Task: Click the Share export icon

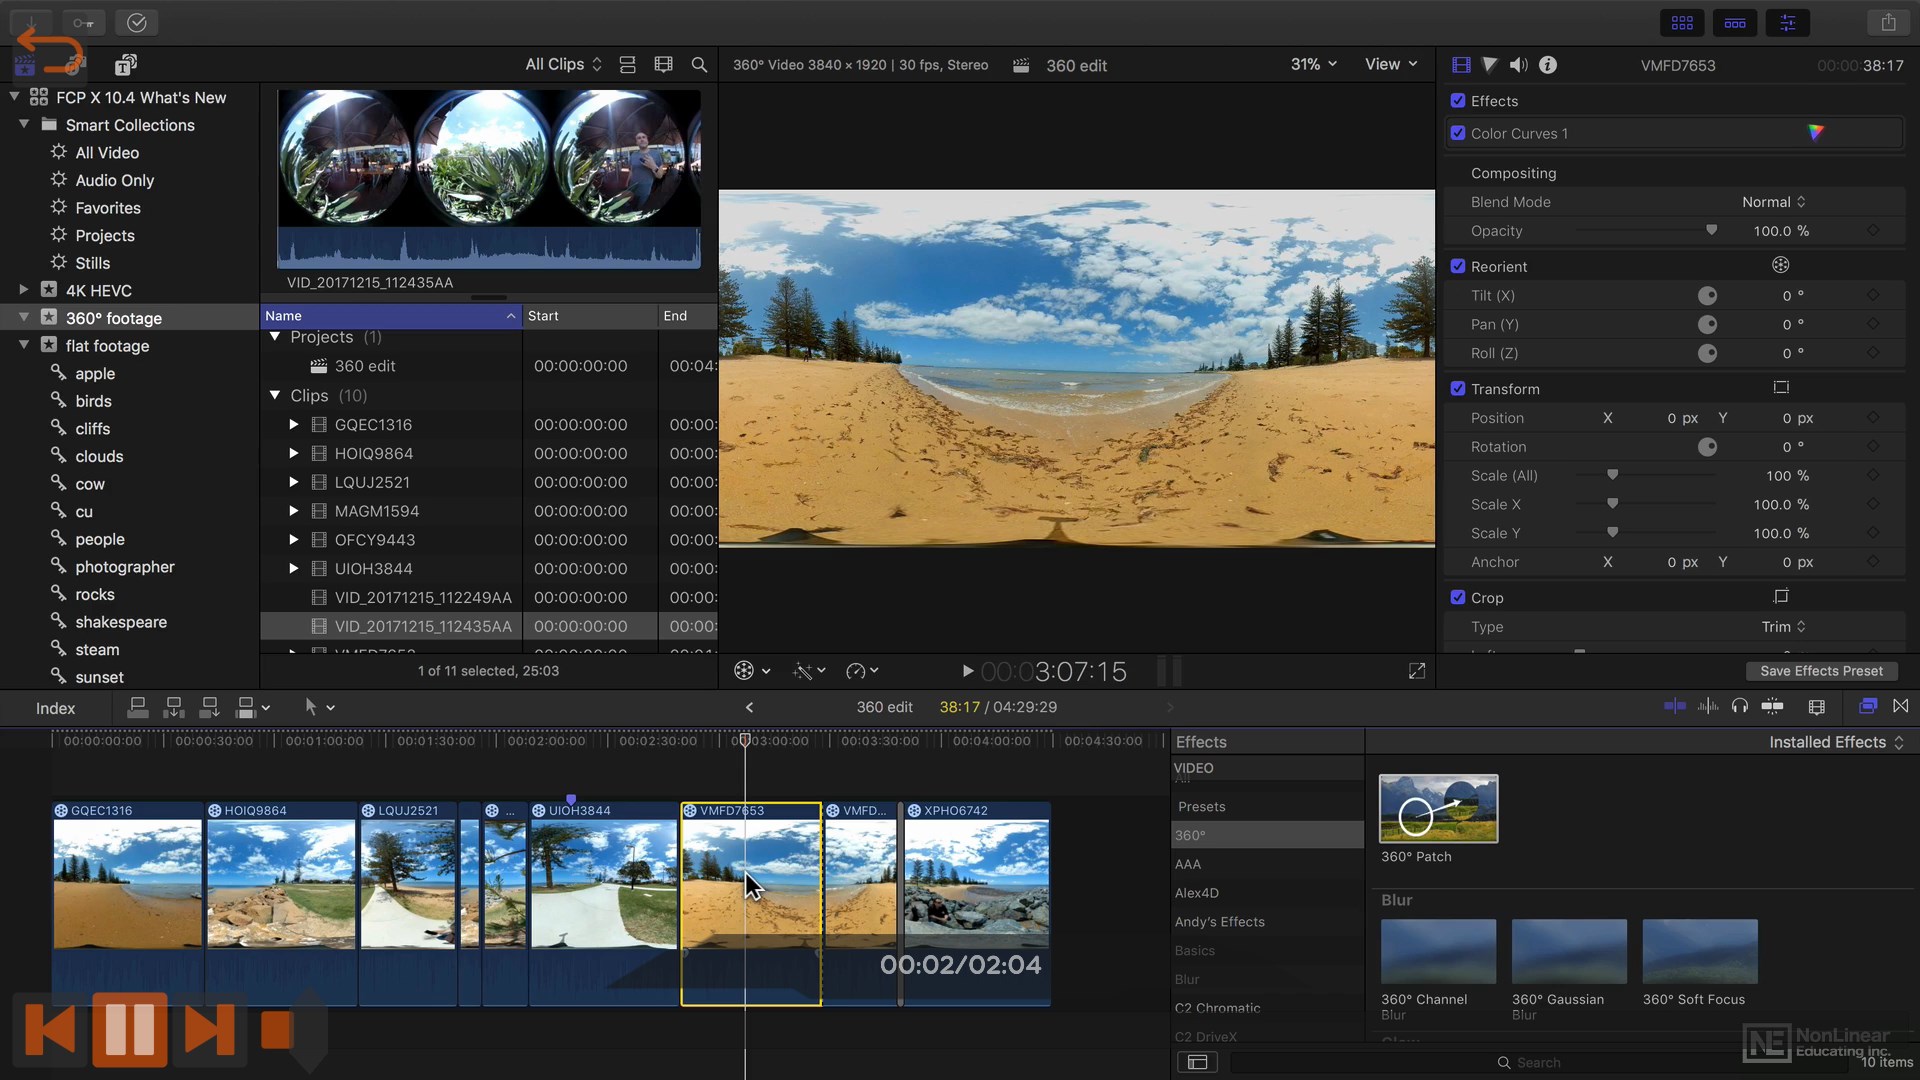Action: [x=1888, y=22]
